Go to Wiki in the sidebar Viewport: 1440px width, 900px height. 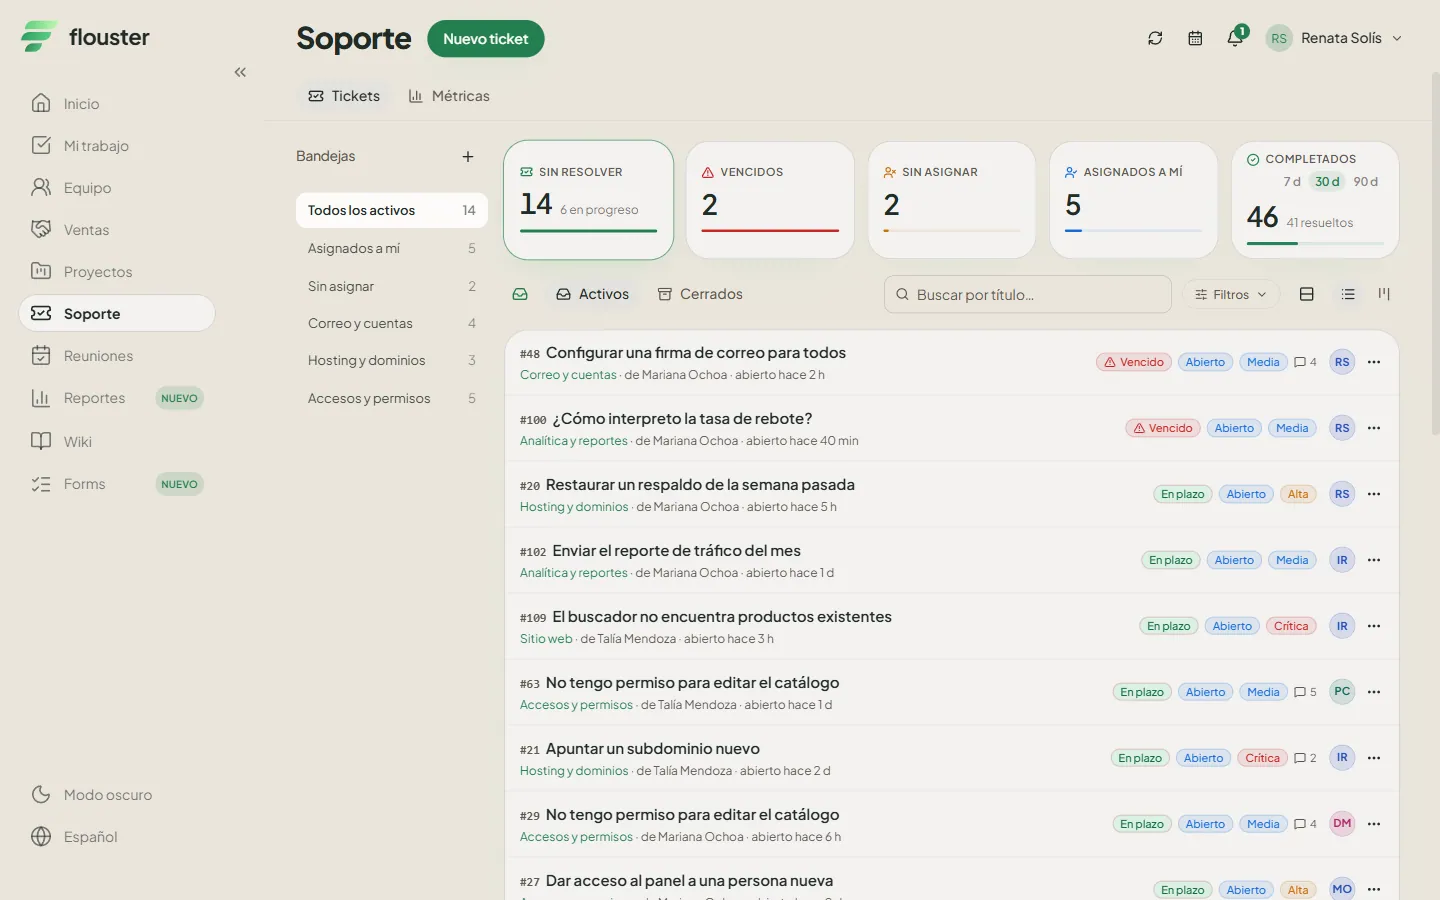pos(117,442)
